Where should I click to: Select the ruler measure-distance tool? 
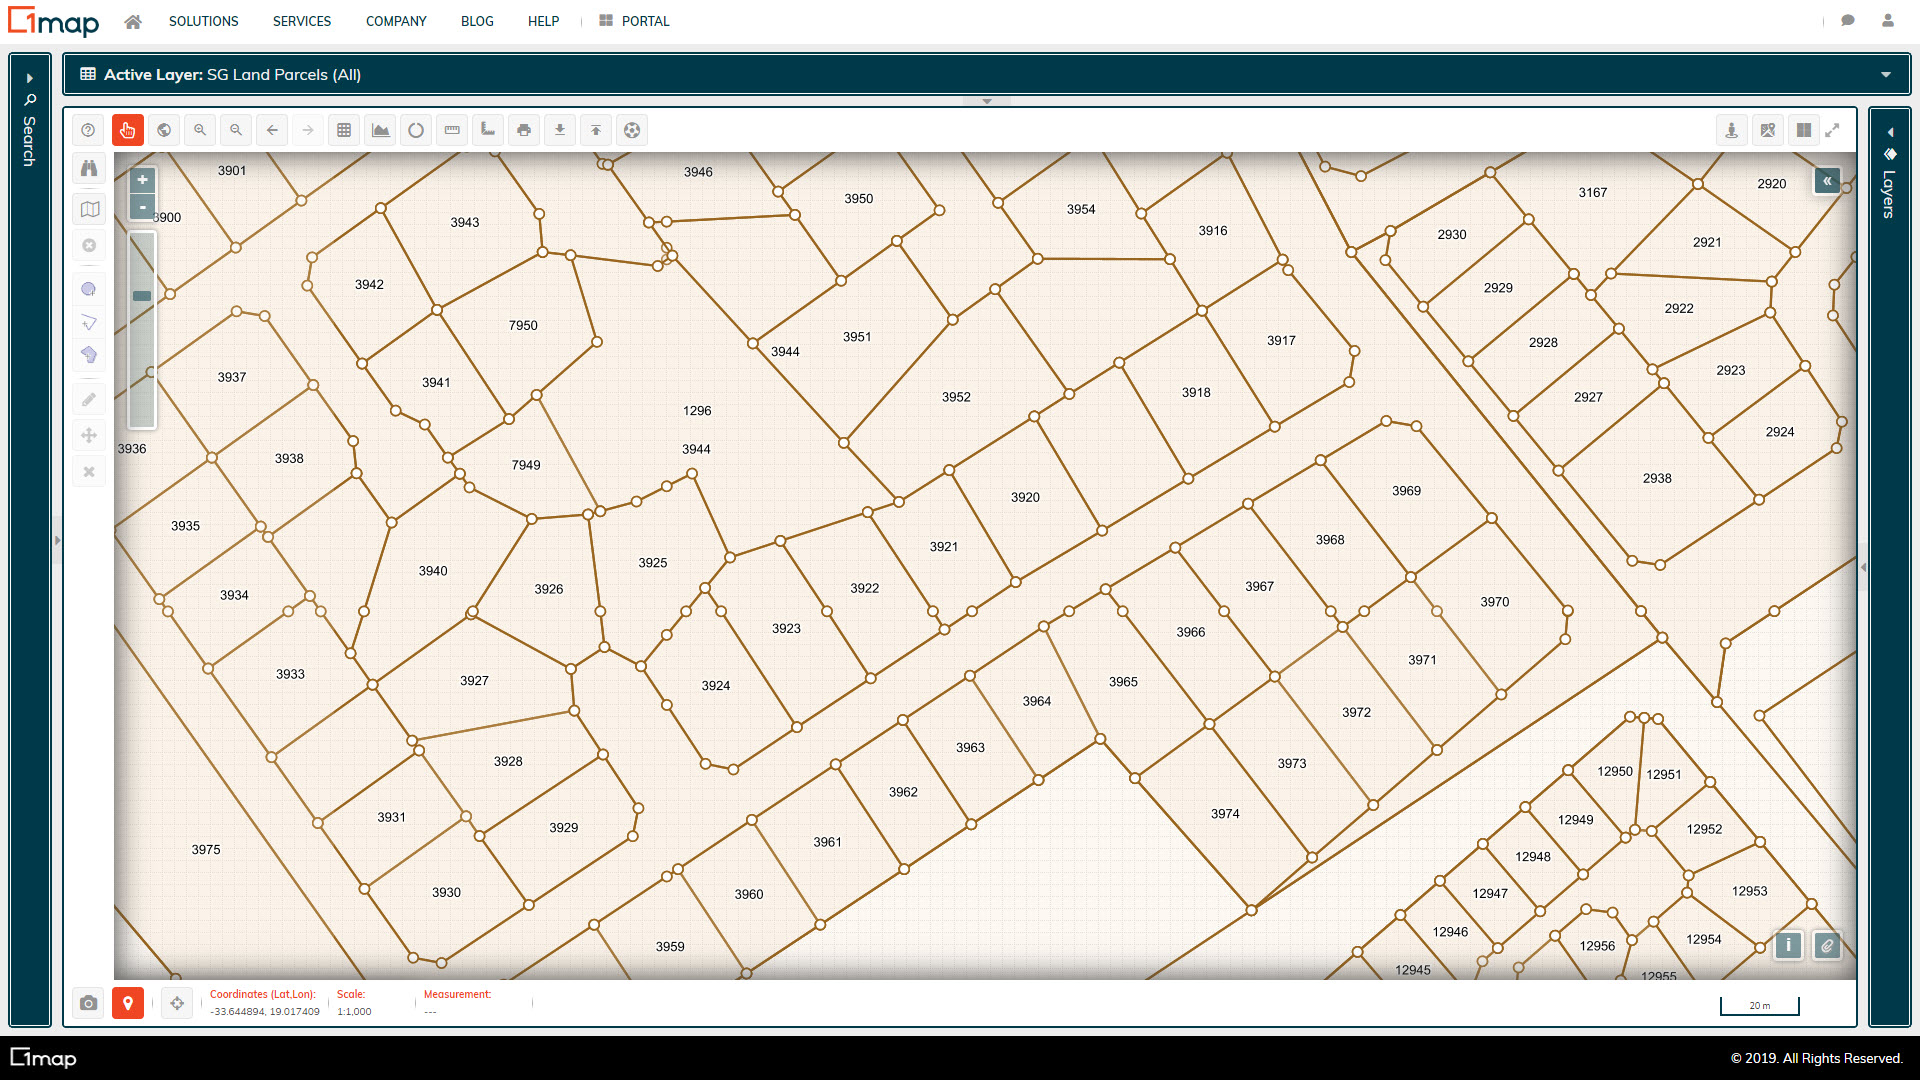pos(452,130)
